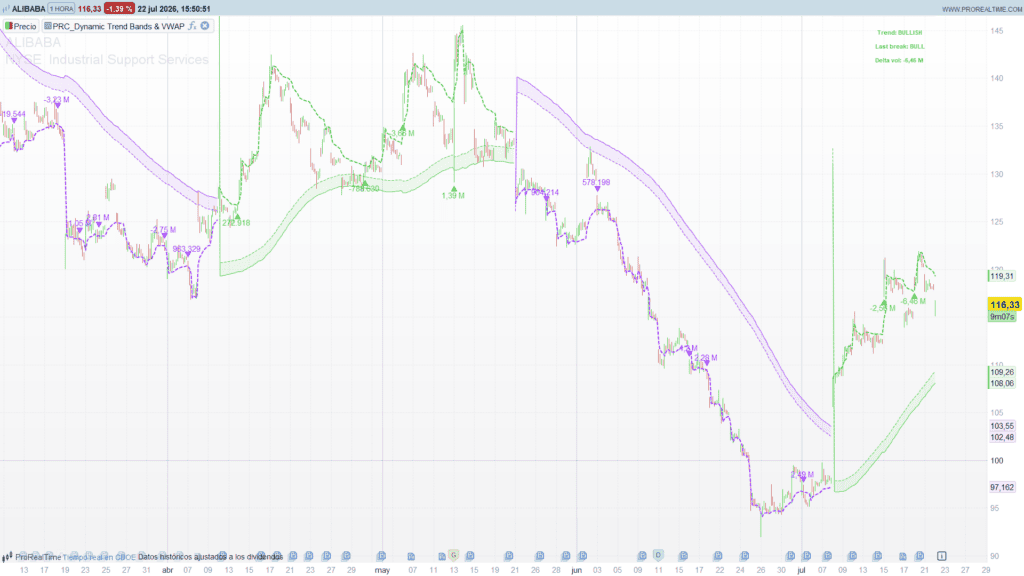Open the 1 HORA timeframe selector
This screenshot has height=576, width=1024.
pyautogui.click(x=61, y=9)
